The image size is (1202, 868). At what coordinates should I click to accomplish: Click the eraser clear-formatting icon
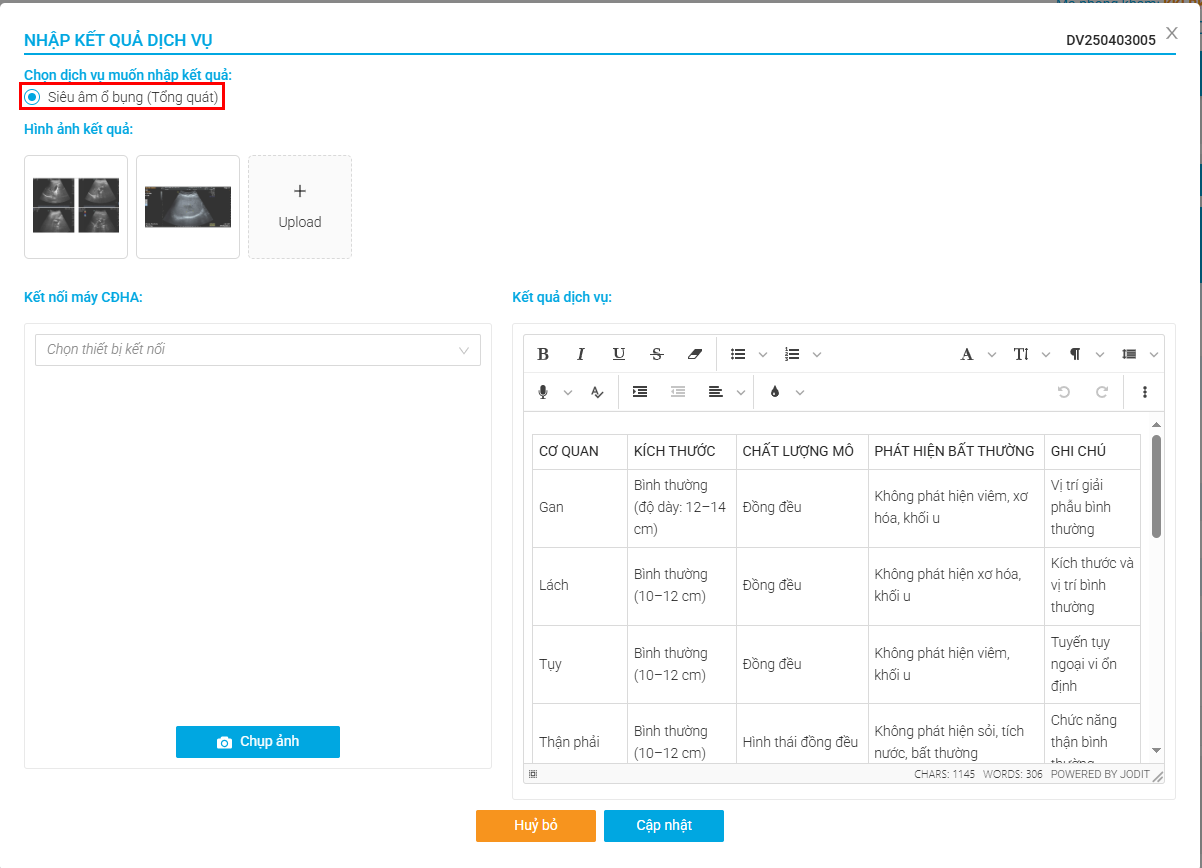(695, 354)
